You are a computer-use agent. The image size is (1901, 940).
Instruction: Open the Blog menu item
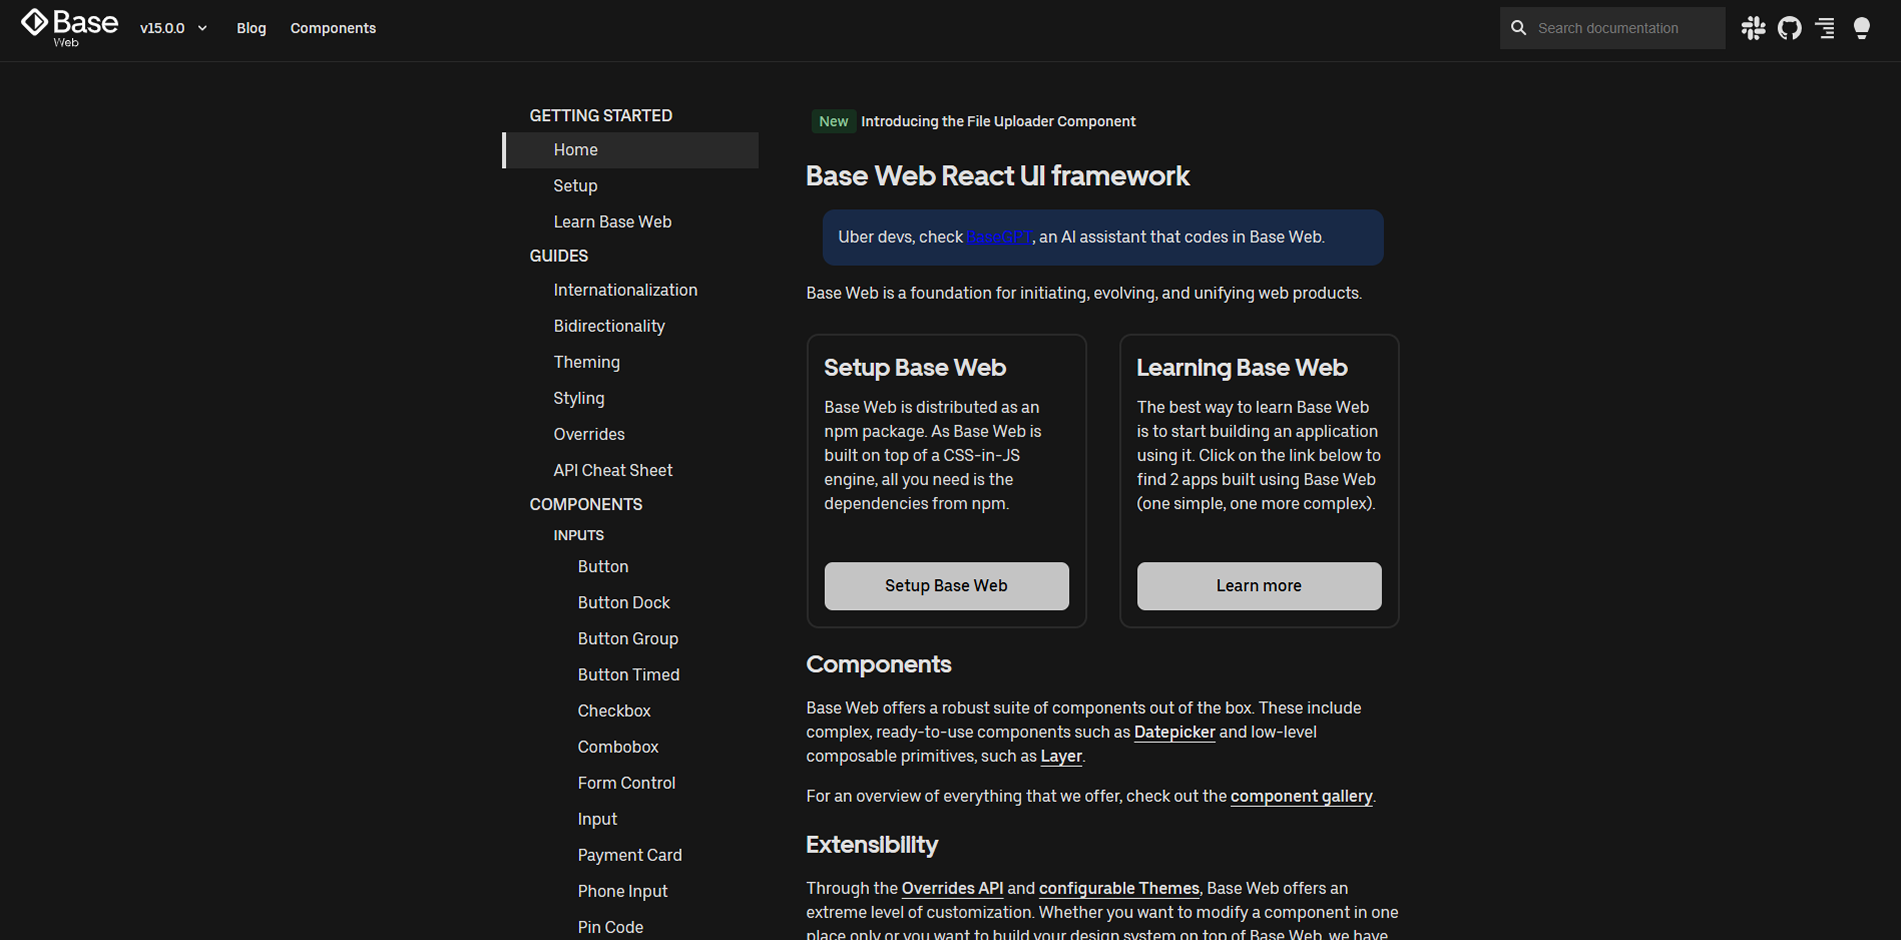pyautogui.click(x=251, y=28)
